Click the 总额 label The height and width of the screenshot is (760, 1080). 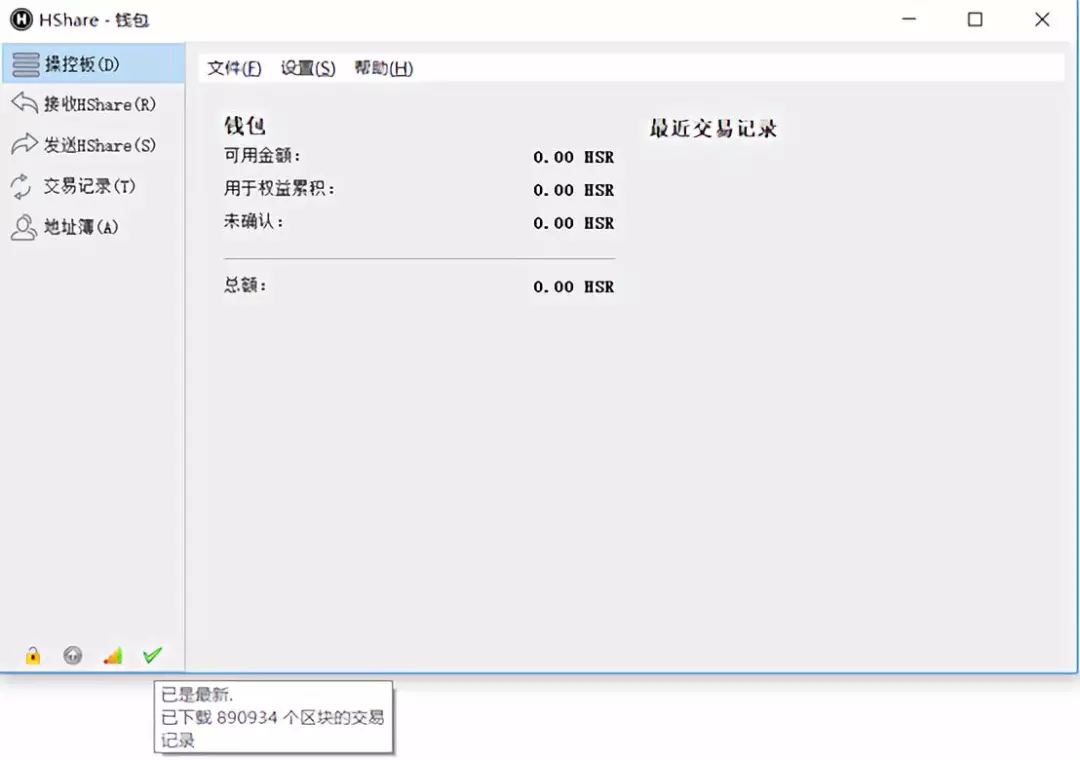(245, 285)
